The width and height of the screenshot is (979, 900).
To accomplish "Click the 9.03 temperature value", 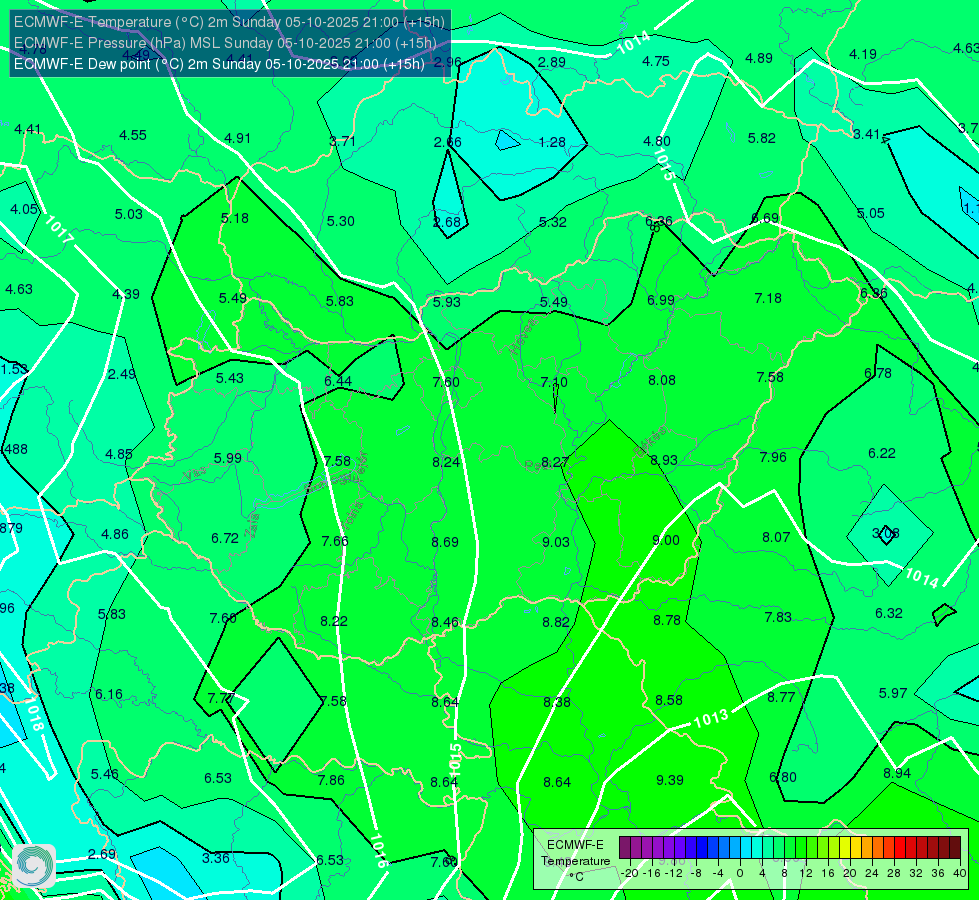I will [x=556, y=542].
